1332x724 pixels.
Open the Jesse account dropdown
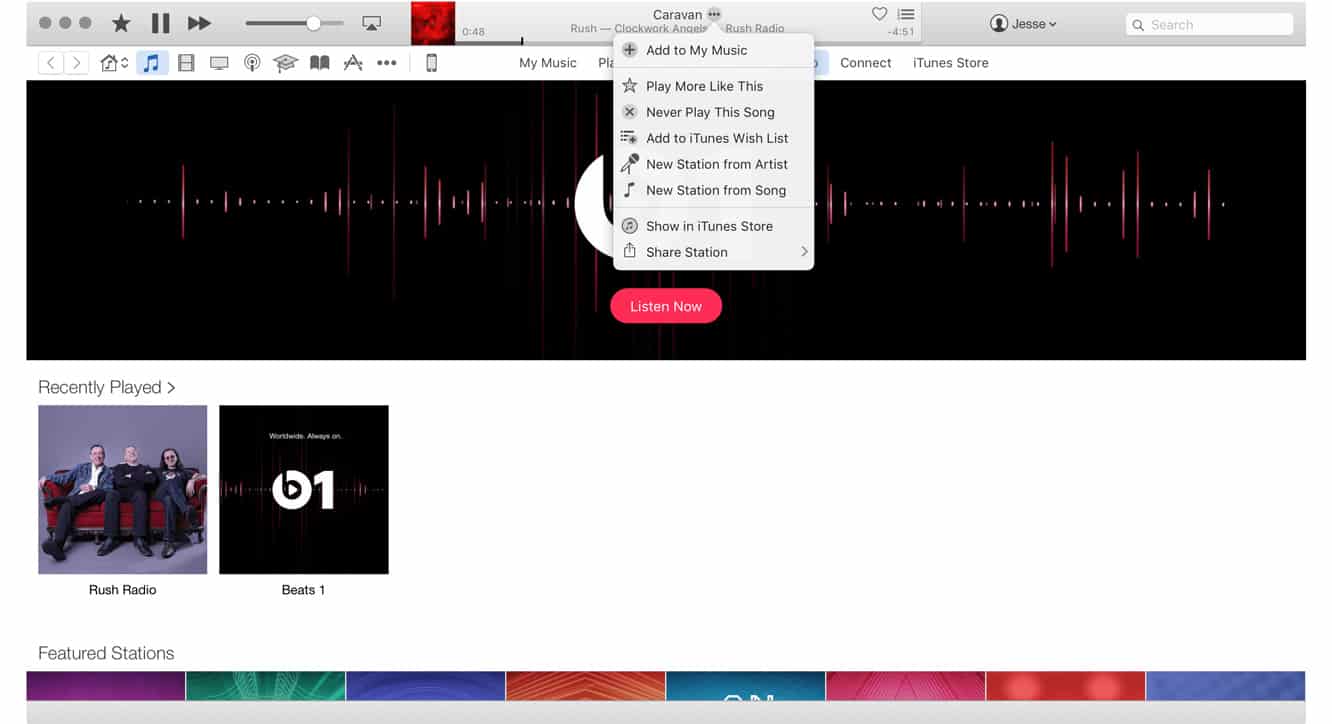pyautogui.click(x=1023, y=23)
